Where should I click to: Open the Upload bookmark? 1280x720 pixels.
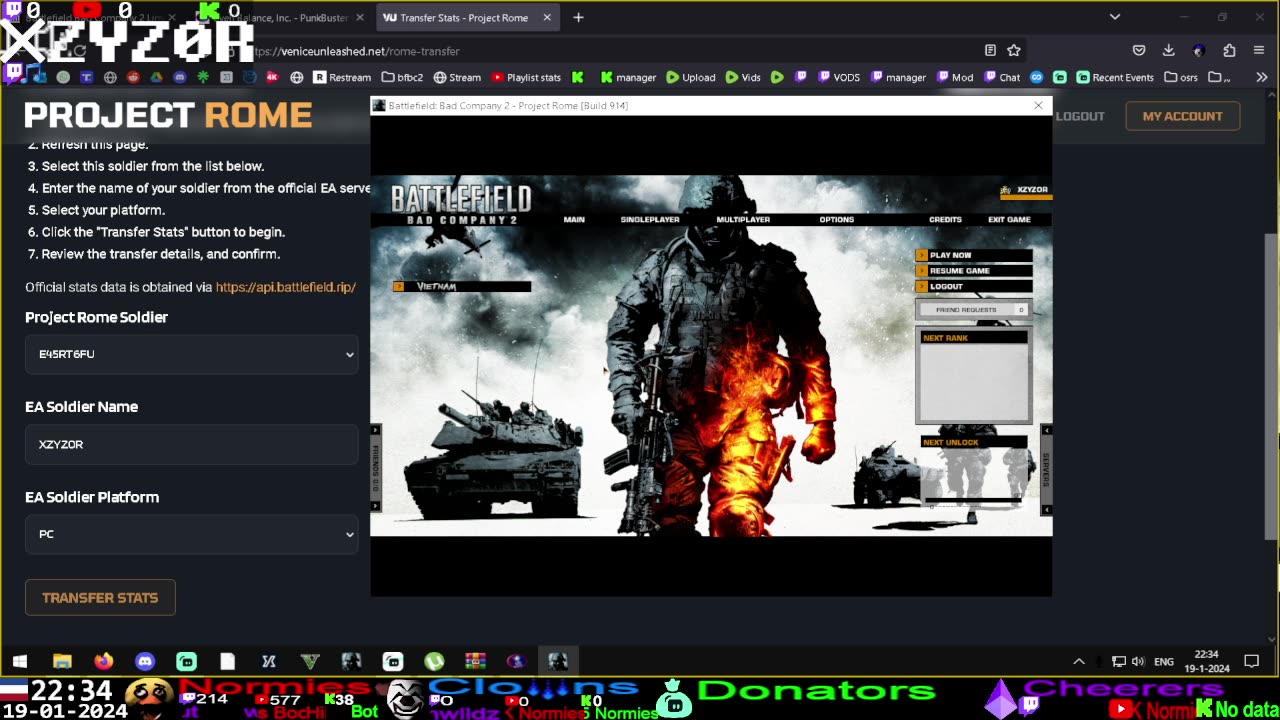tap(691, 77)
